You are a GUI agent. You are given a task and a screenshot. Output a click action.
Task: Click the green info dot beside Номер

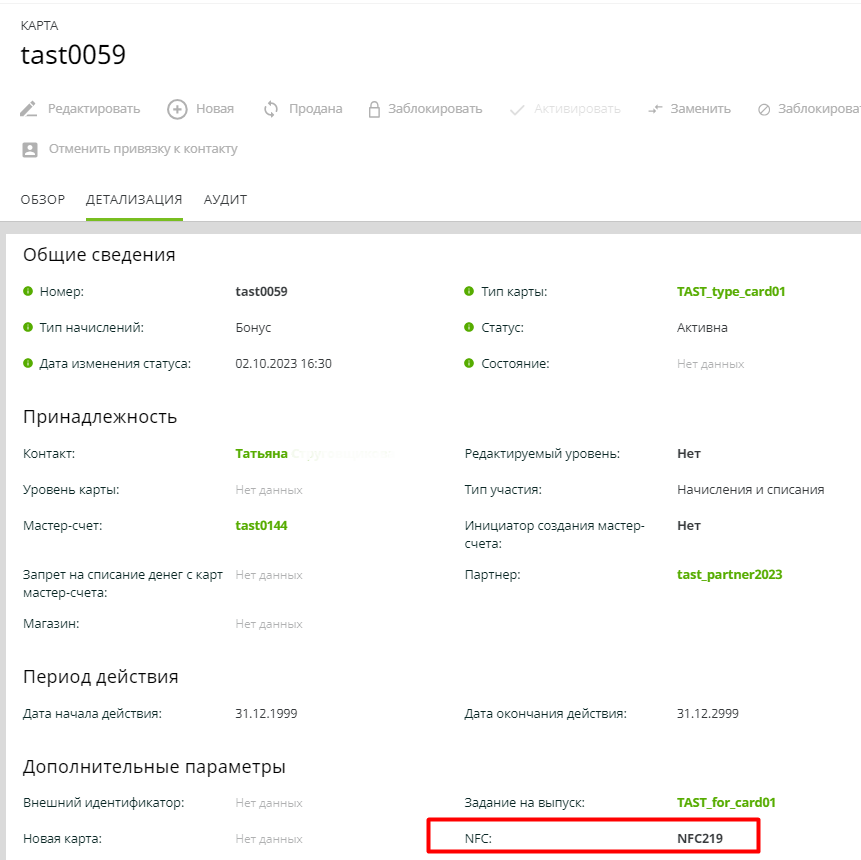click(x=28, y=292)
